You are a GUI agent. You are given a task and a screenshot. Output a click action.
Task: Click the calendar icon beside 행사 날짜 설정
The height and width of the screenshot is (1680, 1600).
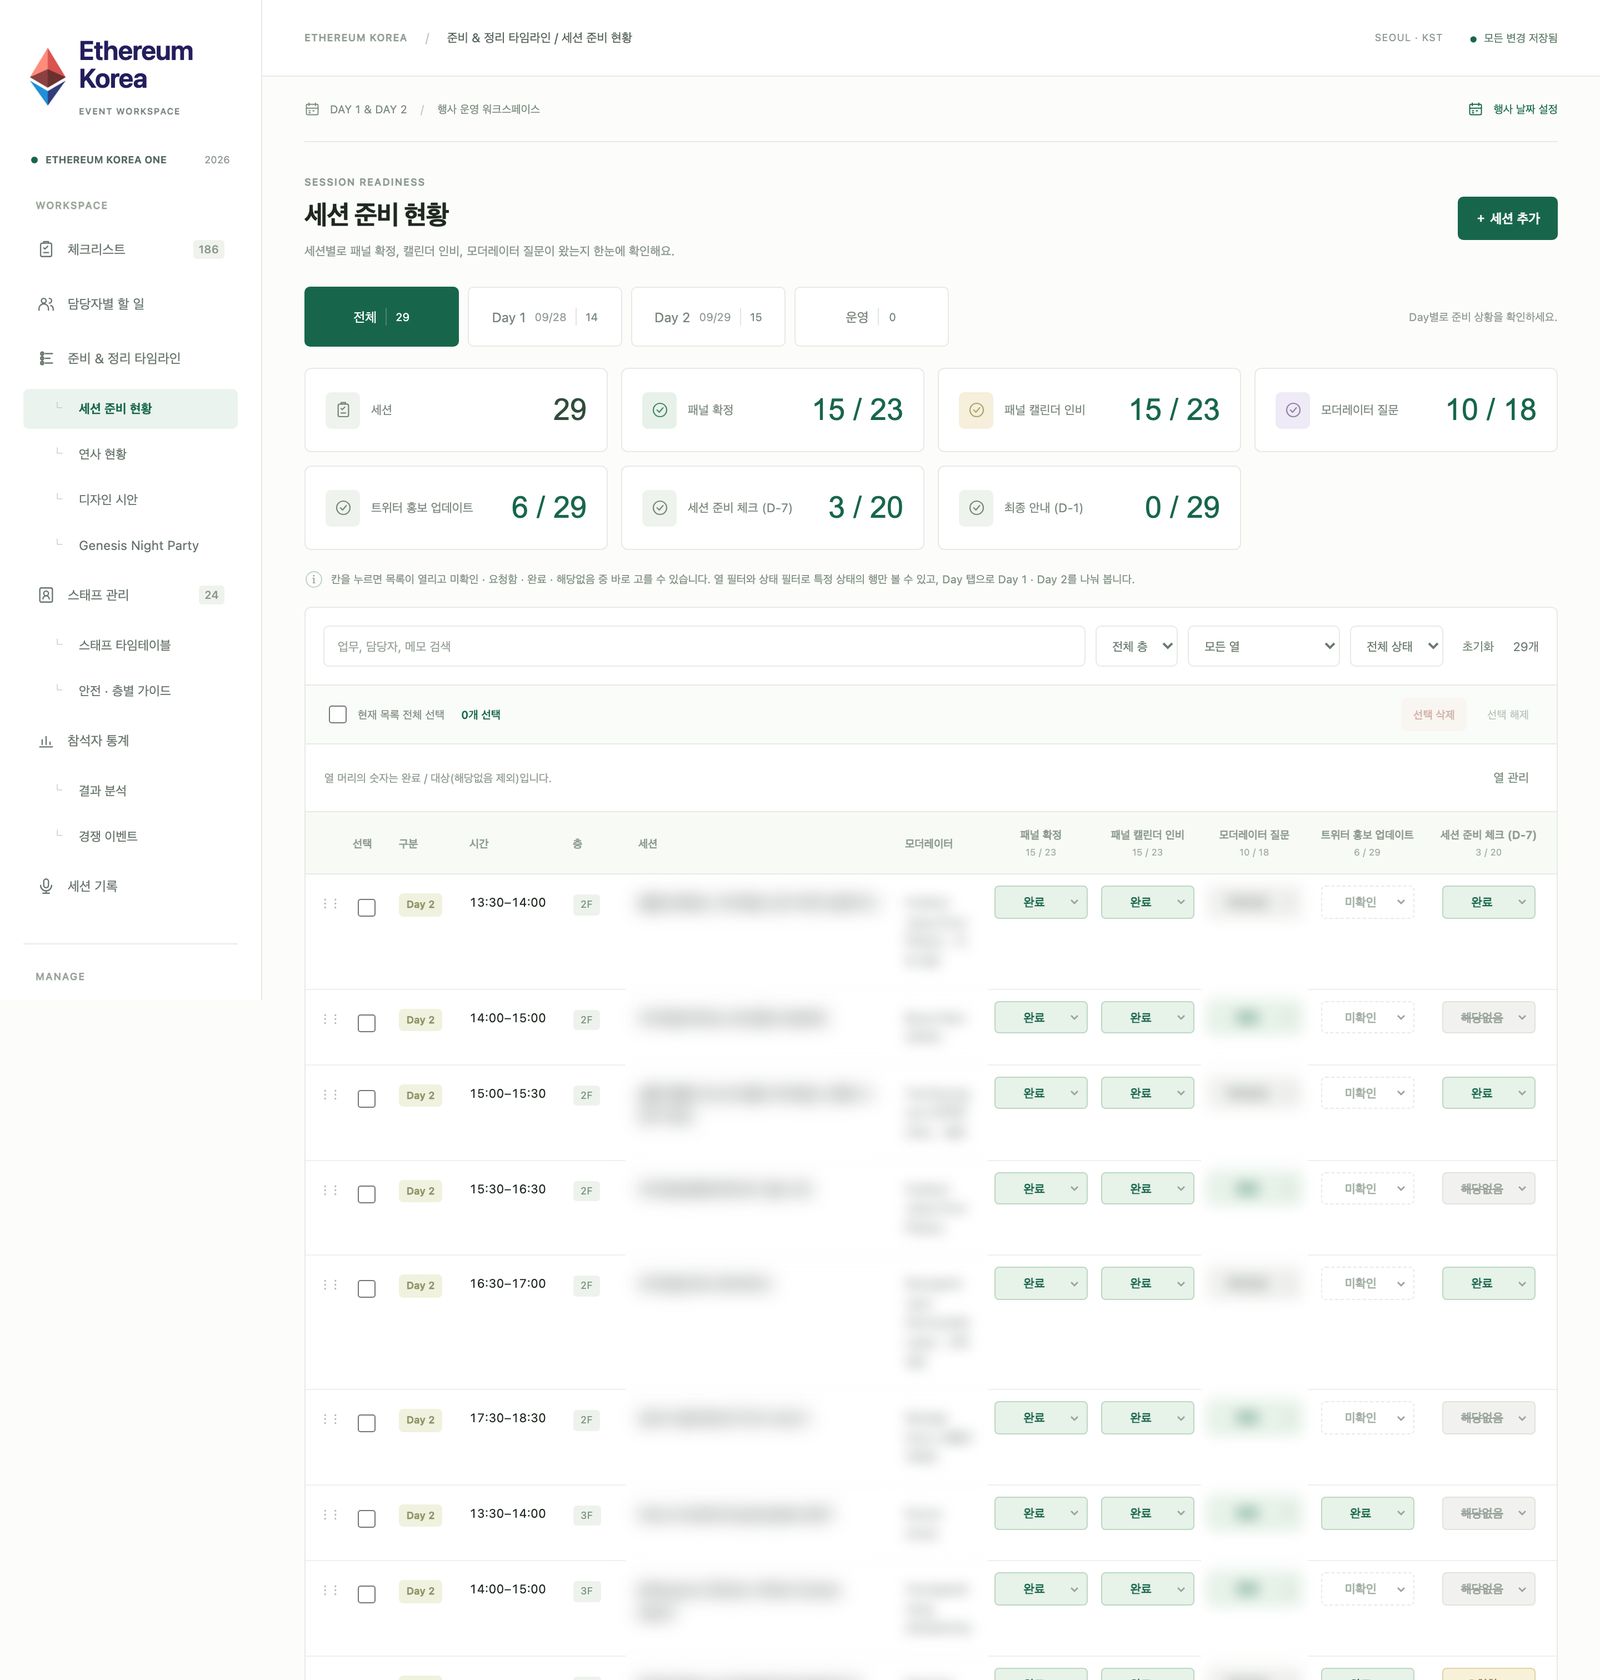[1475, 109]
